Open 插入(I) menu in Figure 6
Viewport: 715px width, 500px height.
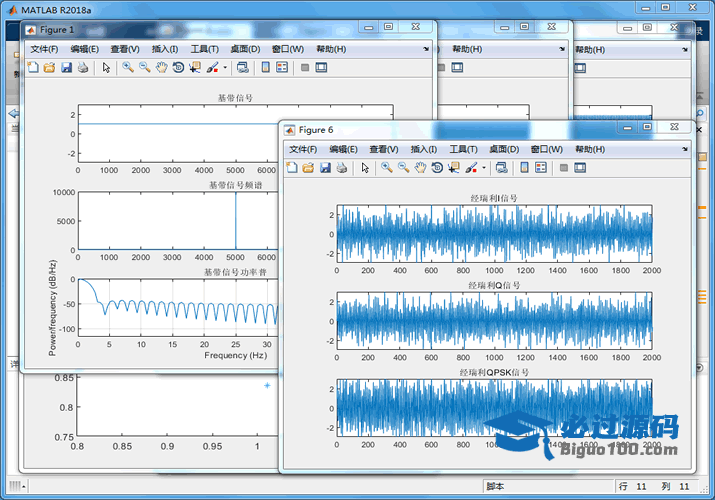(424, 149)
